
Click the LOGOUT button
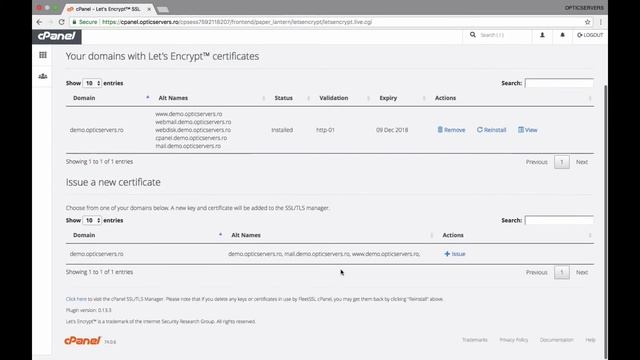point(590,35)
